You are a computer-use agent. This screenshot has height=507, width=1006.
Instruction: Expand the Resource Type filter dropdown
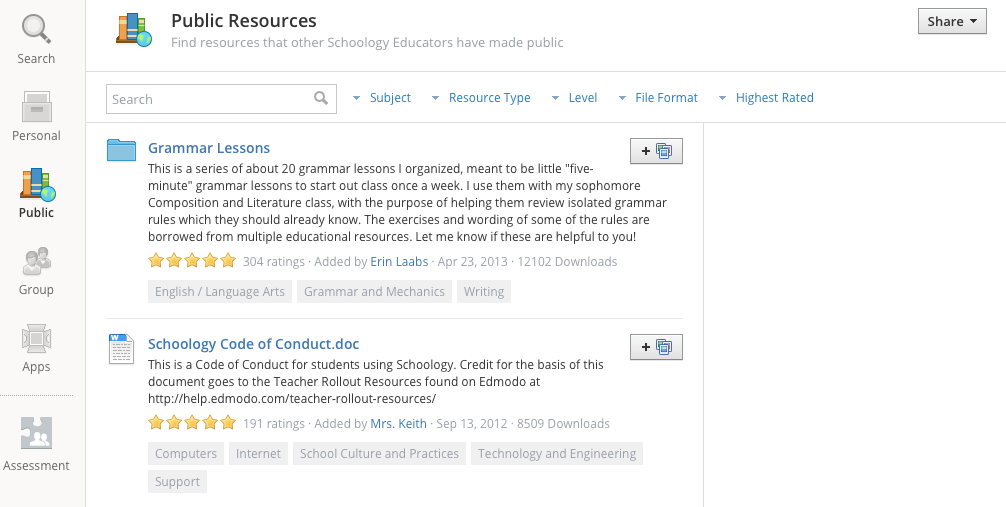[x=480, y=98]
